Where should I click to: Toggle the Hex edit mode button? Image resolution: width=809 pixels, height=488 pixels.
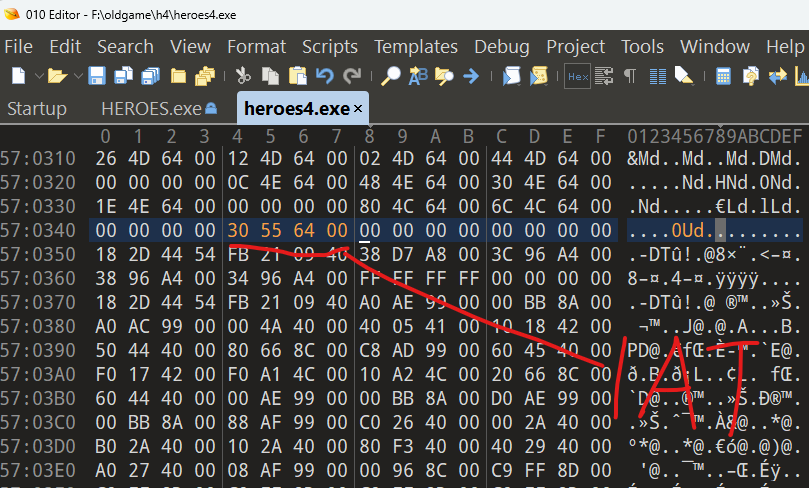pos(577,76)
